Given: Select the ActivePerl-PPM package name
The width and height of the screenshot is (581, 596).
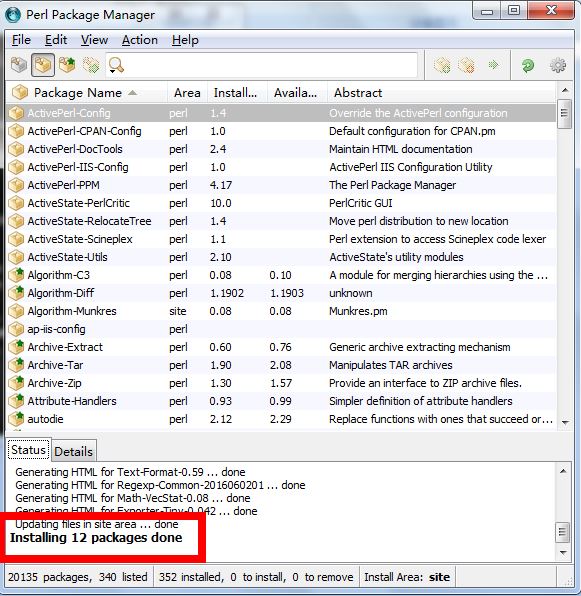Looking at the screenshot, I should click(x=63, y=185).
